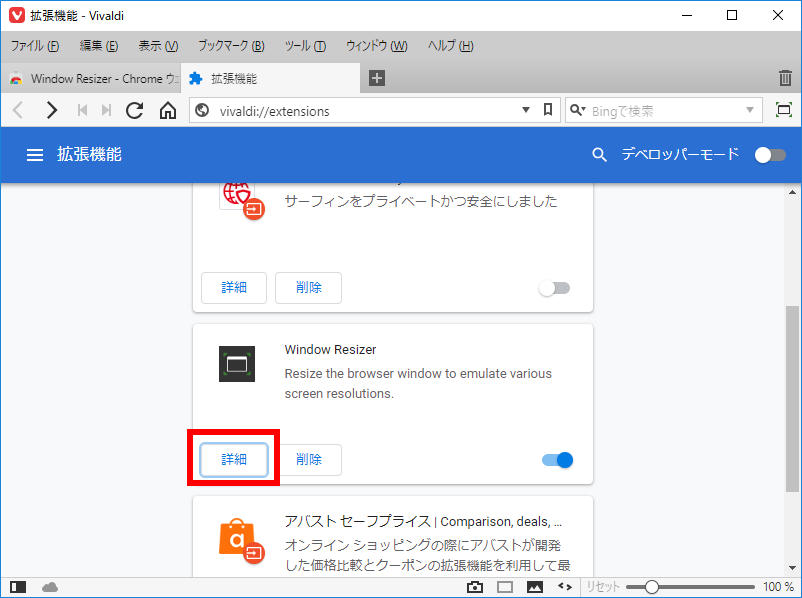Expand the address bar dropdown arrow
The image size is (802, 598).
[x=525, y=110]
